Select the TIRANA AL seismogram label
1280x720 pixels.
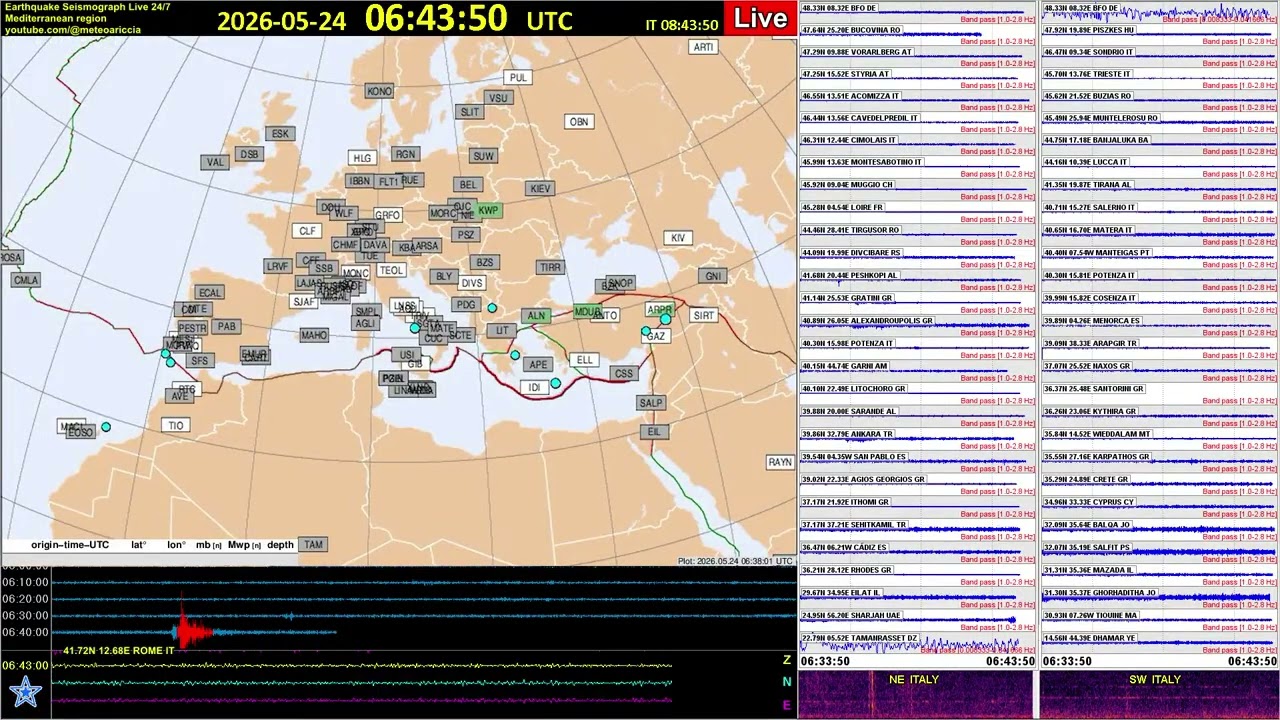click(x=1087, y=185)
